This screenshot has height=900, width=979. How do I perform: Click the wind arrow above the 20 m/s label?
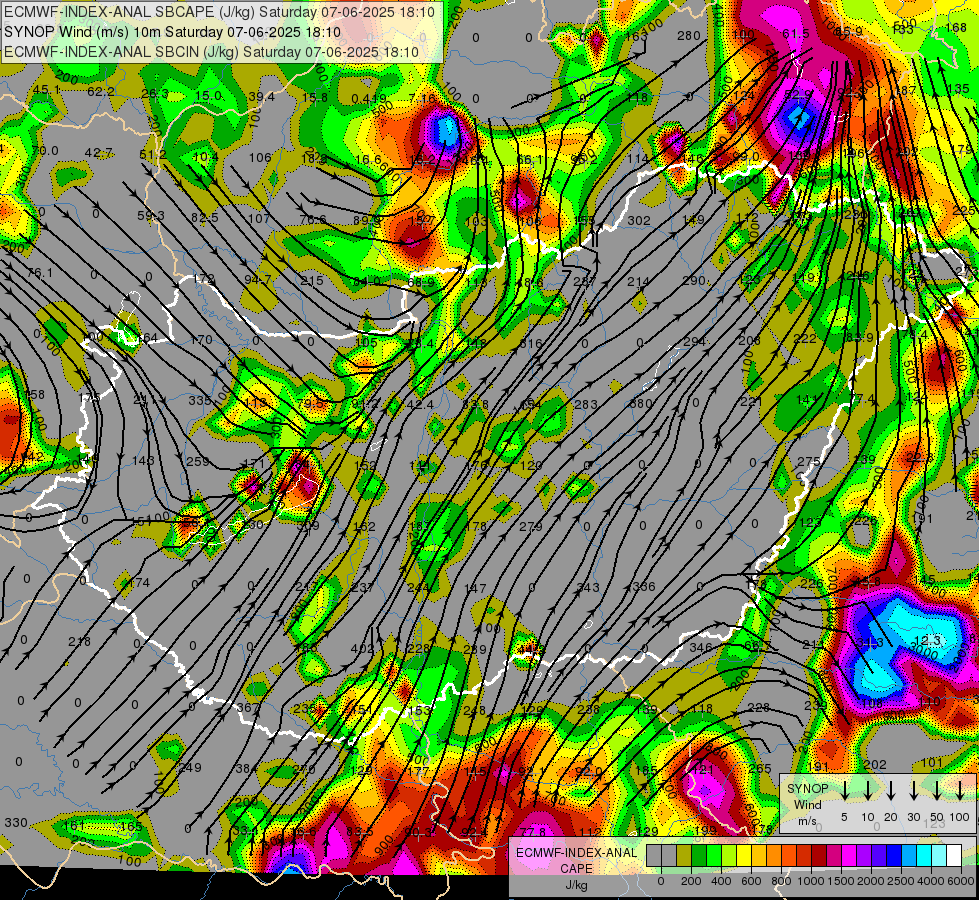tap(891, 789)
